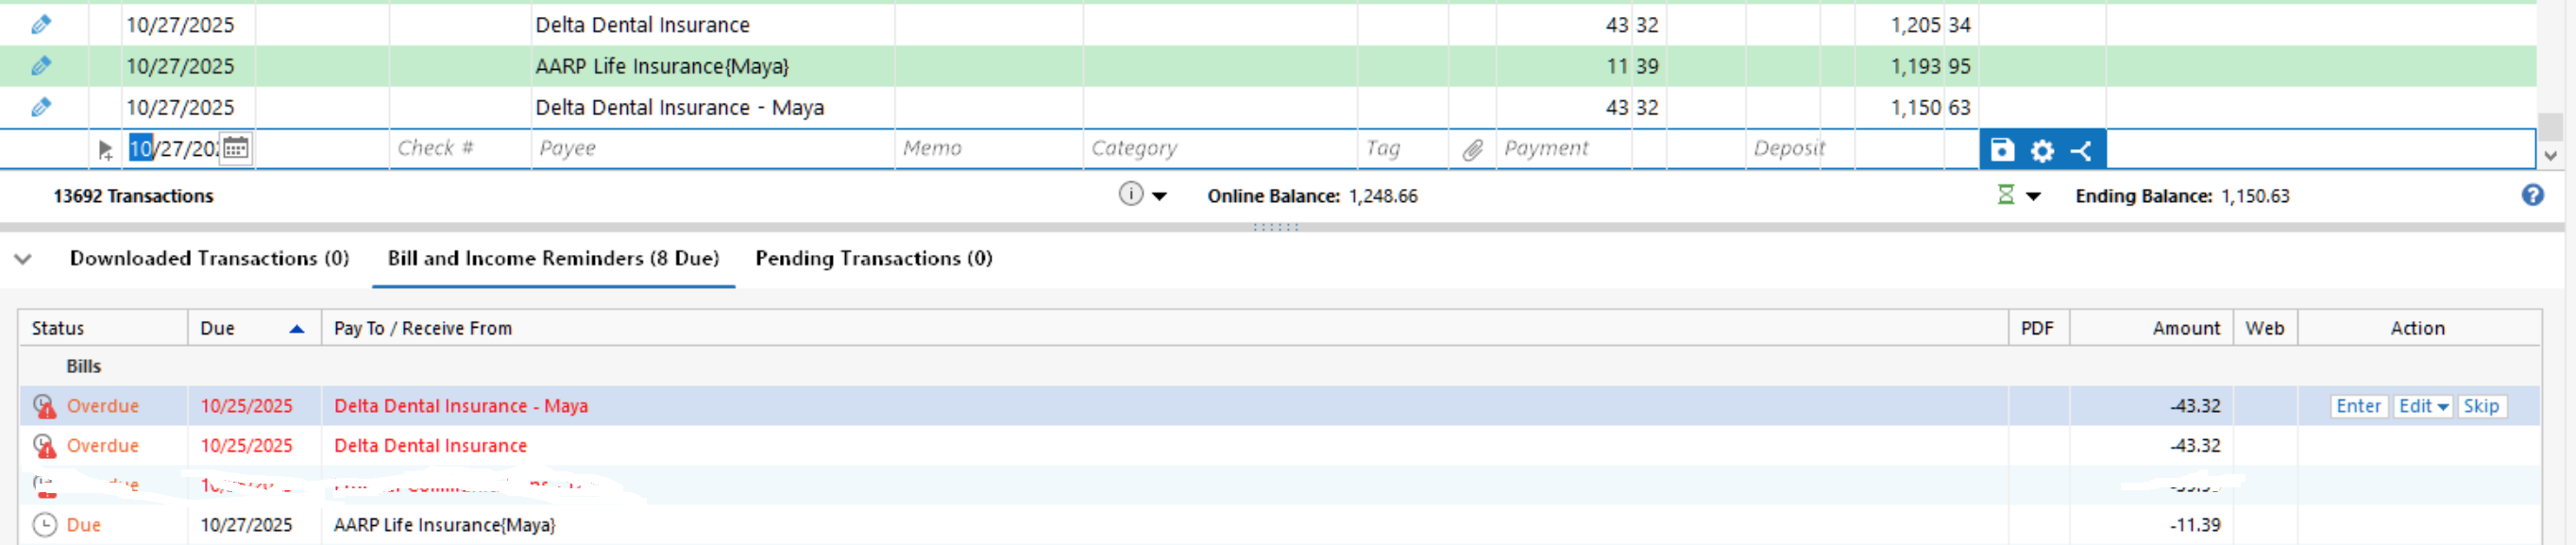Select register payee AARP Life Insurance{Maya}
This screenshot has height=545, width=2576.
662,66
